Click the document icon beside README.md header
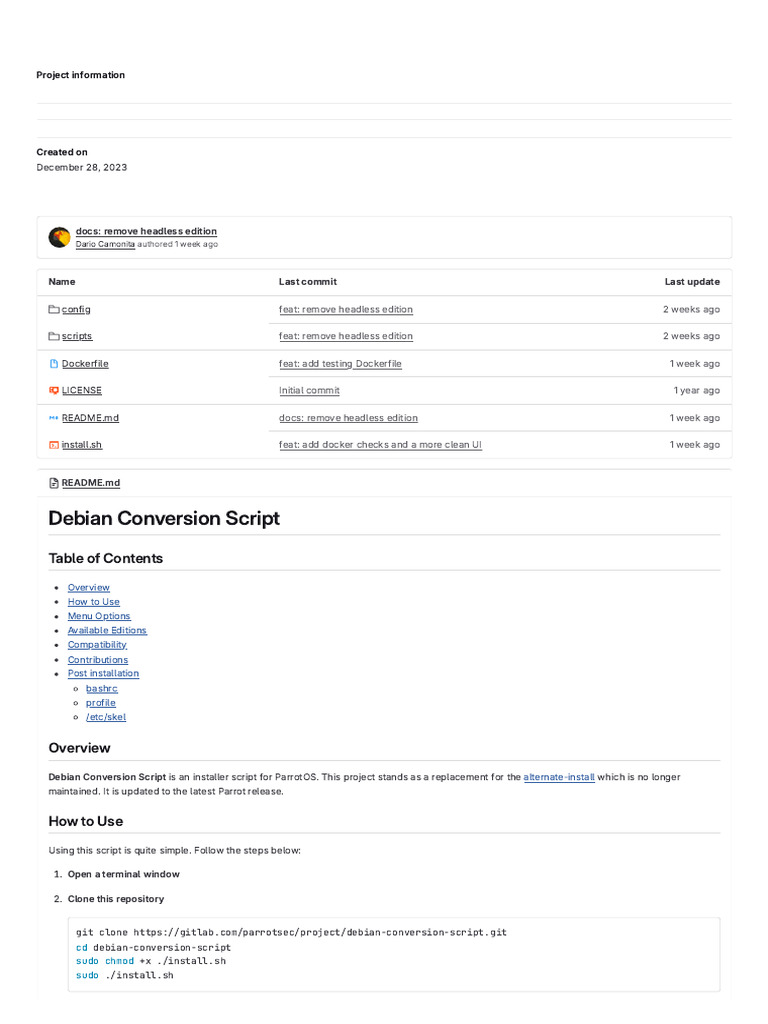768x1024 pixels. (54, 483)
